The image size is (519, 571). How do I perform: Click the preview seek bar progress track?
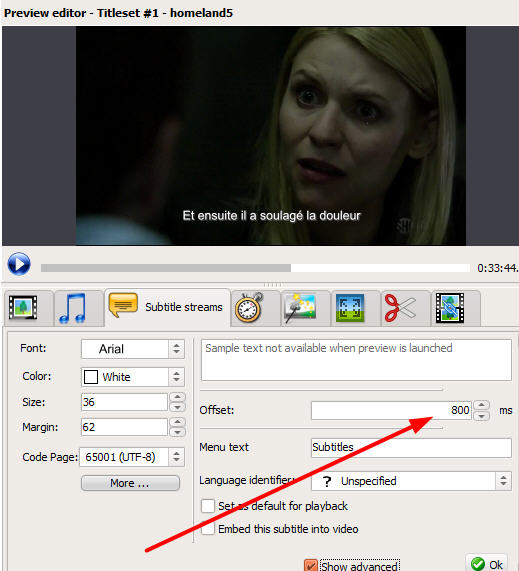pyautogui.click(x=255, y=268)
